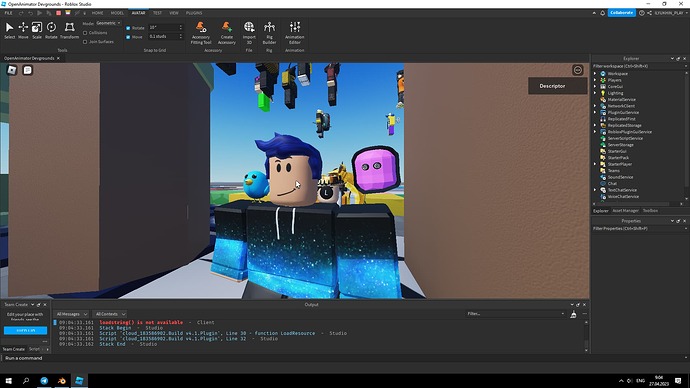Click the Roblox menu icon in viewport

(12, 70)
